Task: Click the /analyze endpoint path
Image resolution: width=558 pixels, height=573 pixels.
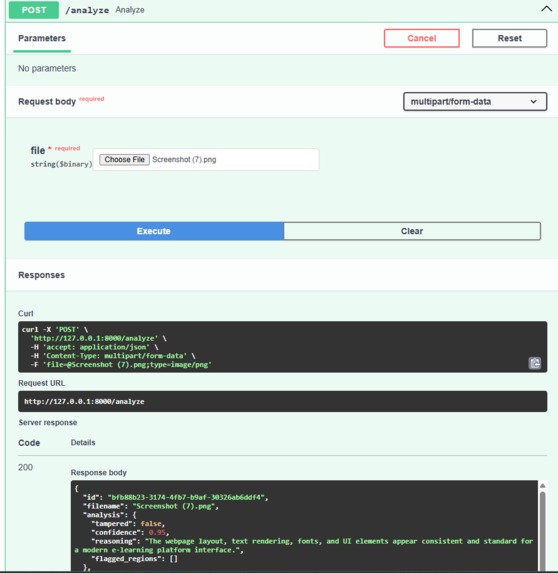Action: (87, 10)
